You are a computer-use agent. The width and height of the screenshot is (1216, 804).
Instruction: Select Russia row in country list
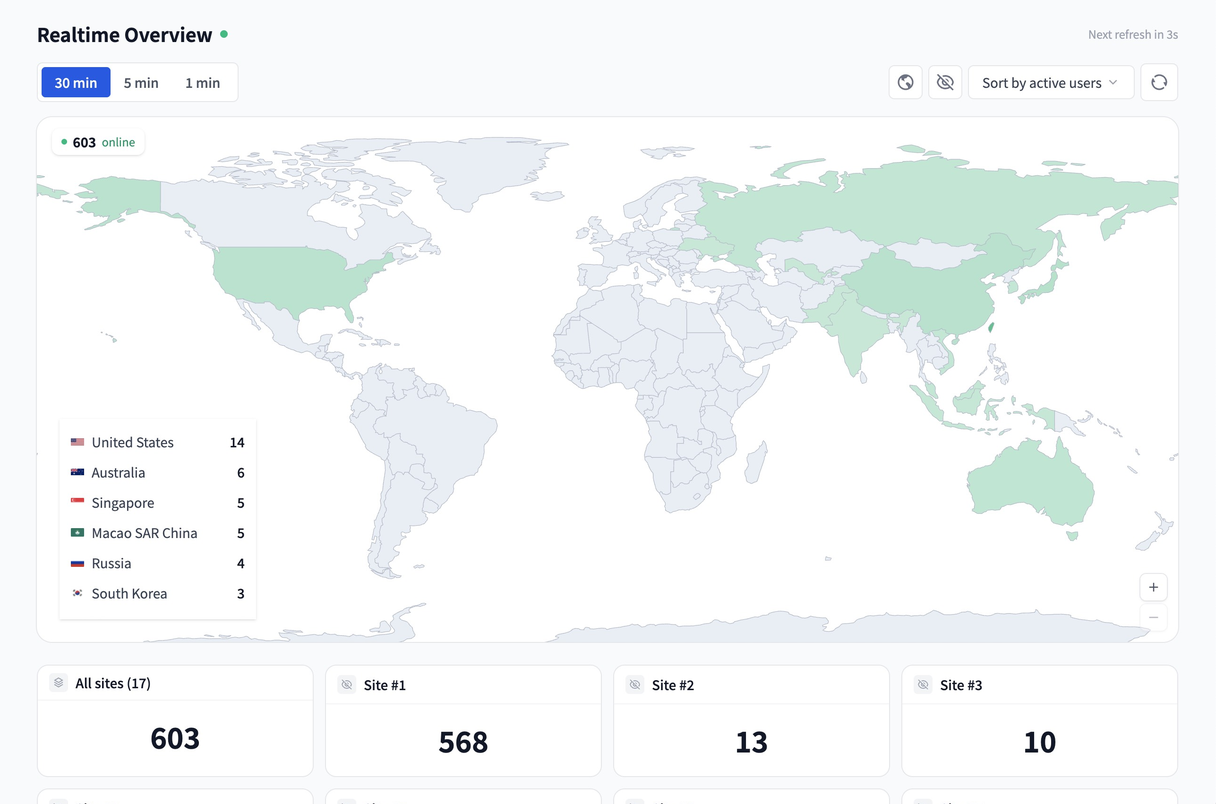tap(158, 563)
